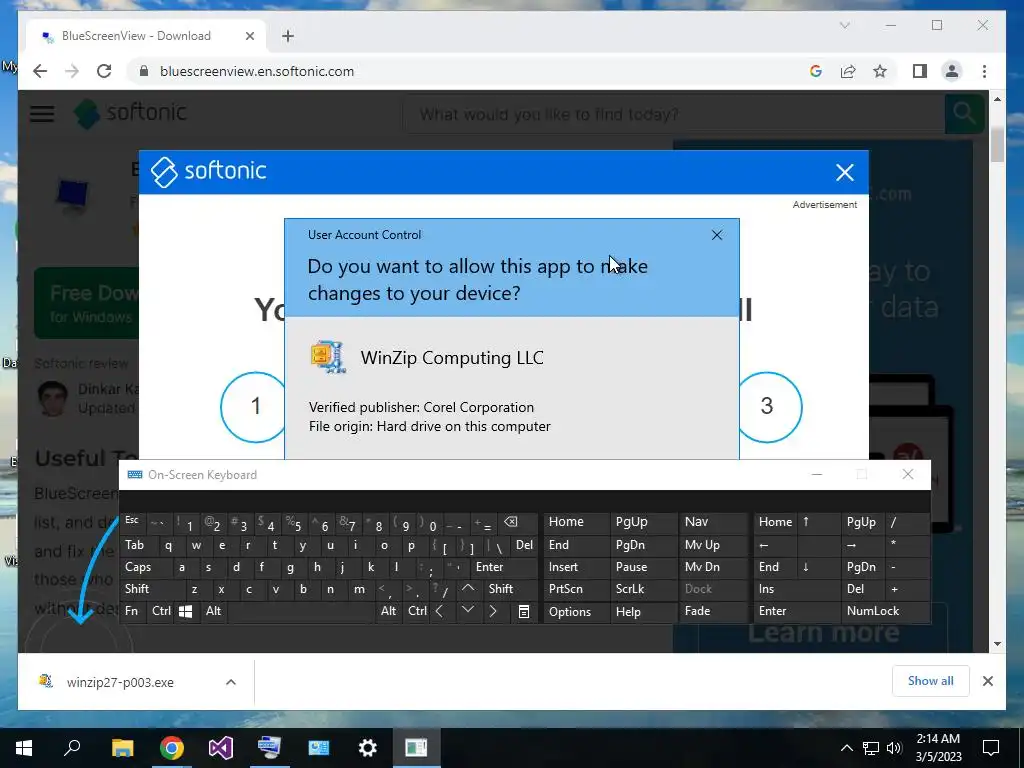Image resolution: width=1024 pixels, height=768 pixels.
Task: Open taskbar search
Action: tap(72, 748)
